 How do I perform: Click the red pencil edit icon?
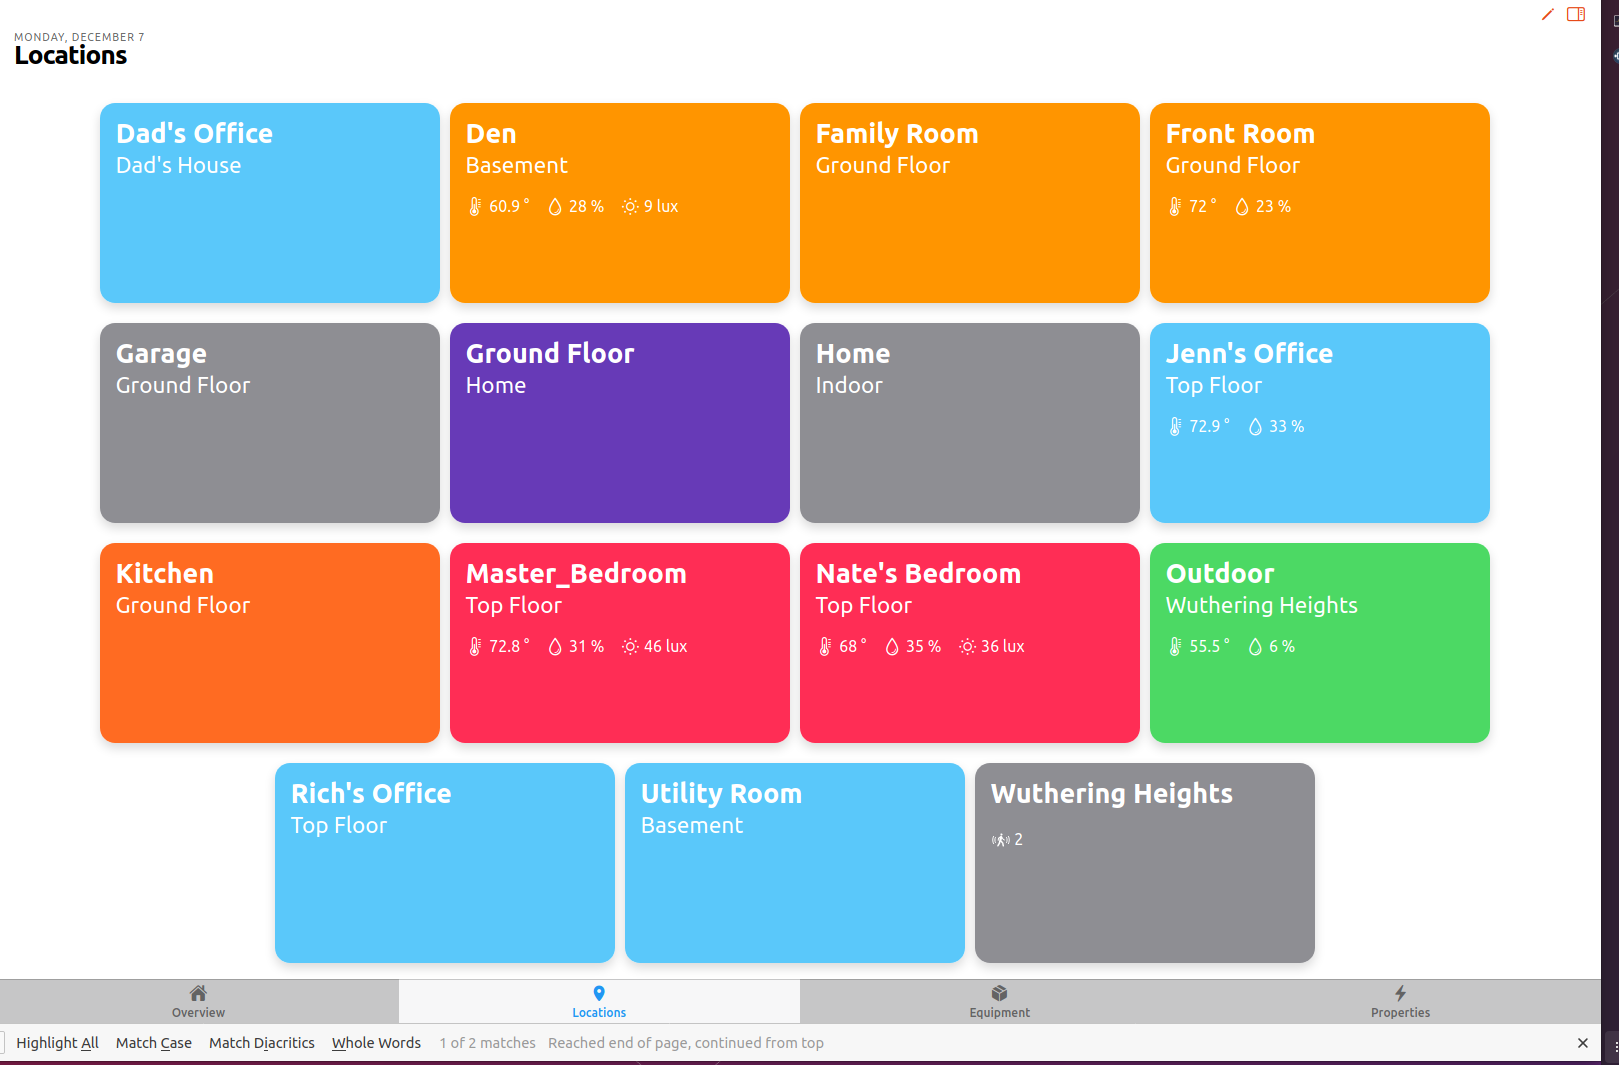[1547, 14]
